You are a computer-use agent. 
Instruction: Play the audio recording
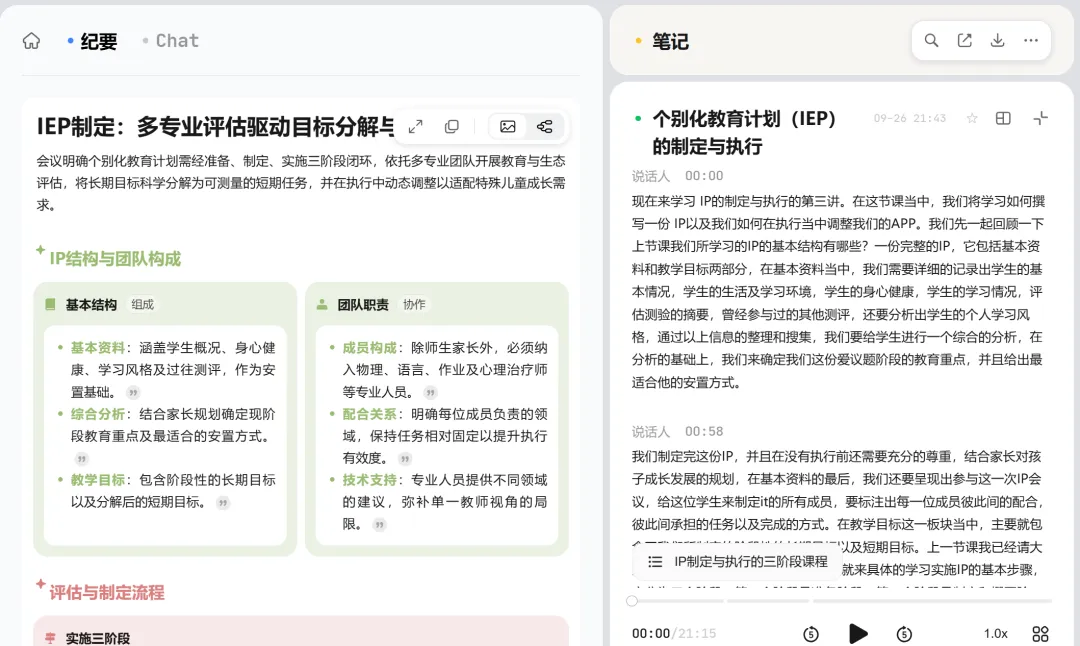(x=858, y=634)
